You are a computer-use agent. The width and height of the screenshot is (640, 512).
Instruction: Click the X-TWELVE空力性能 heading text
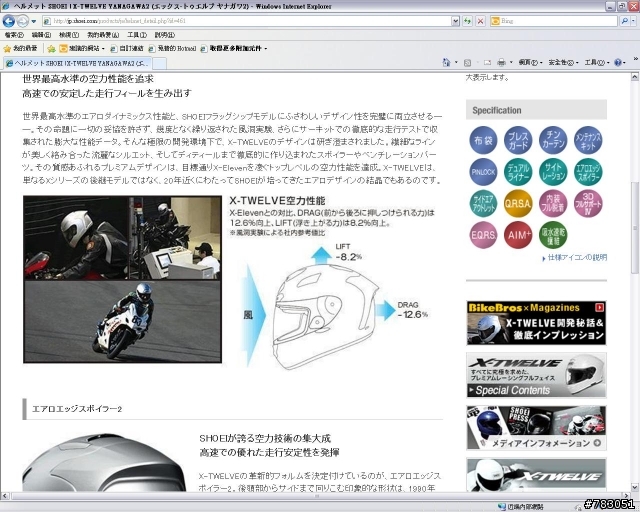tap(277, 200)
